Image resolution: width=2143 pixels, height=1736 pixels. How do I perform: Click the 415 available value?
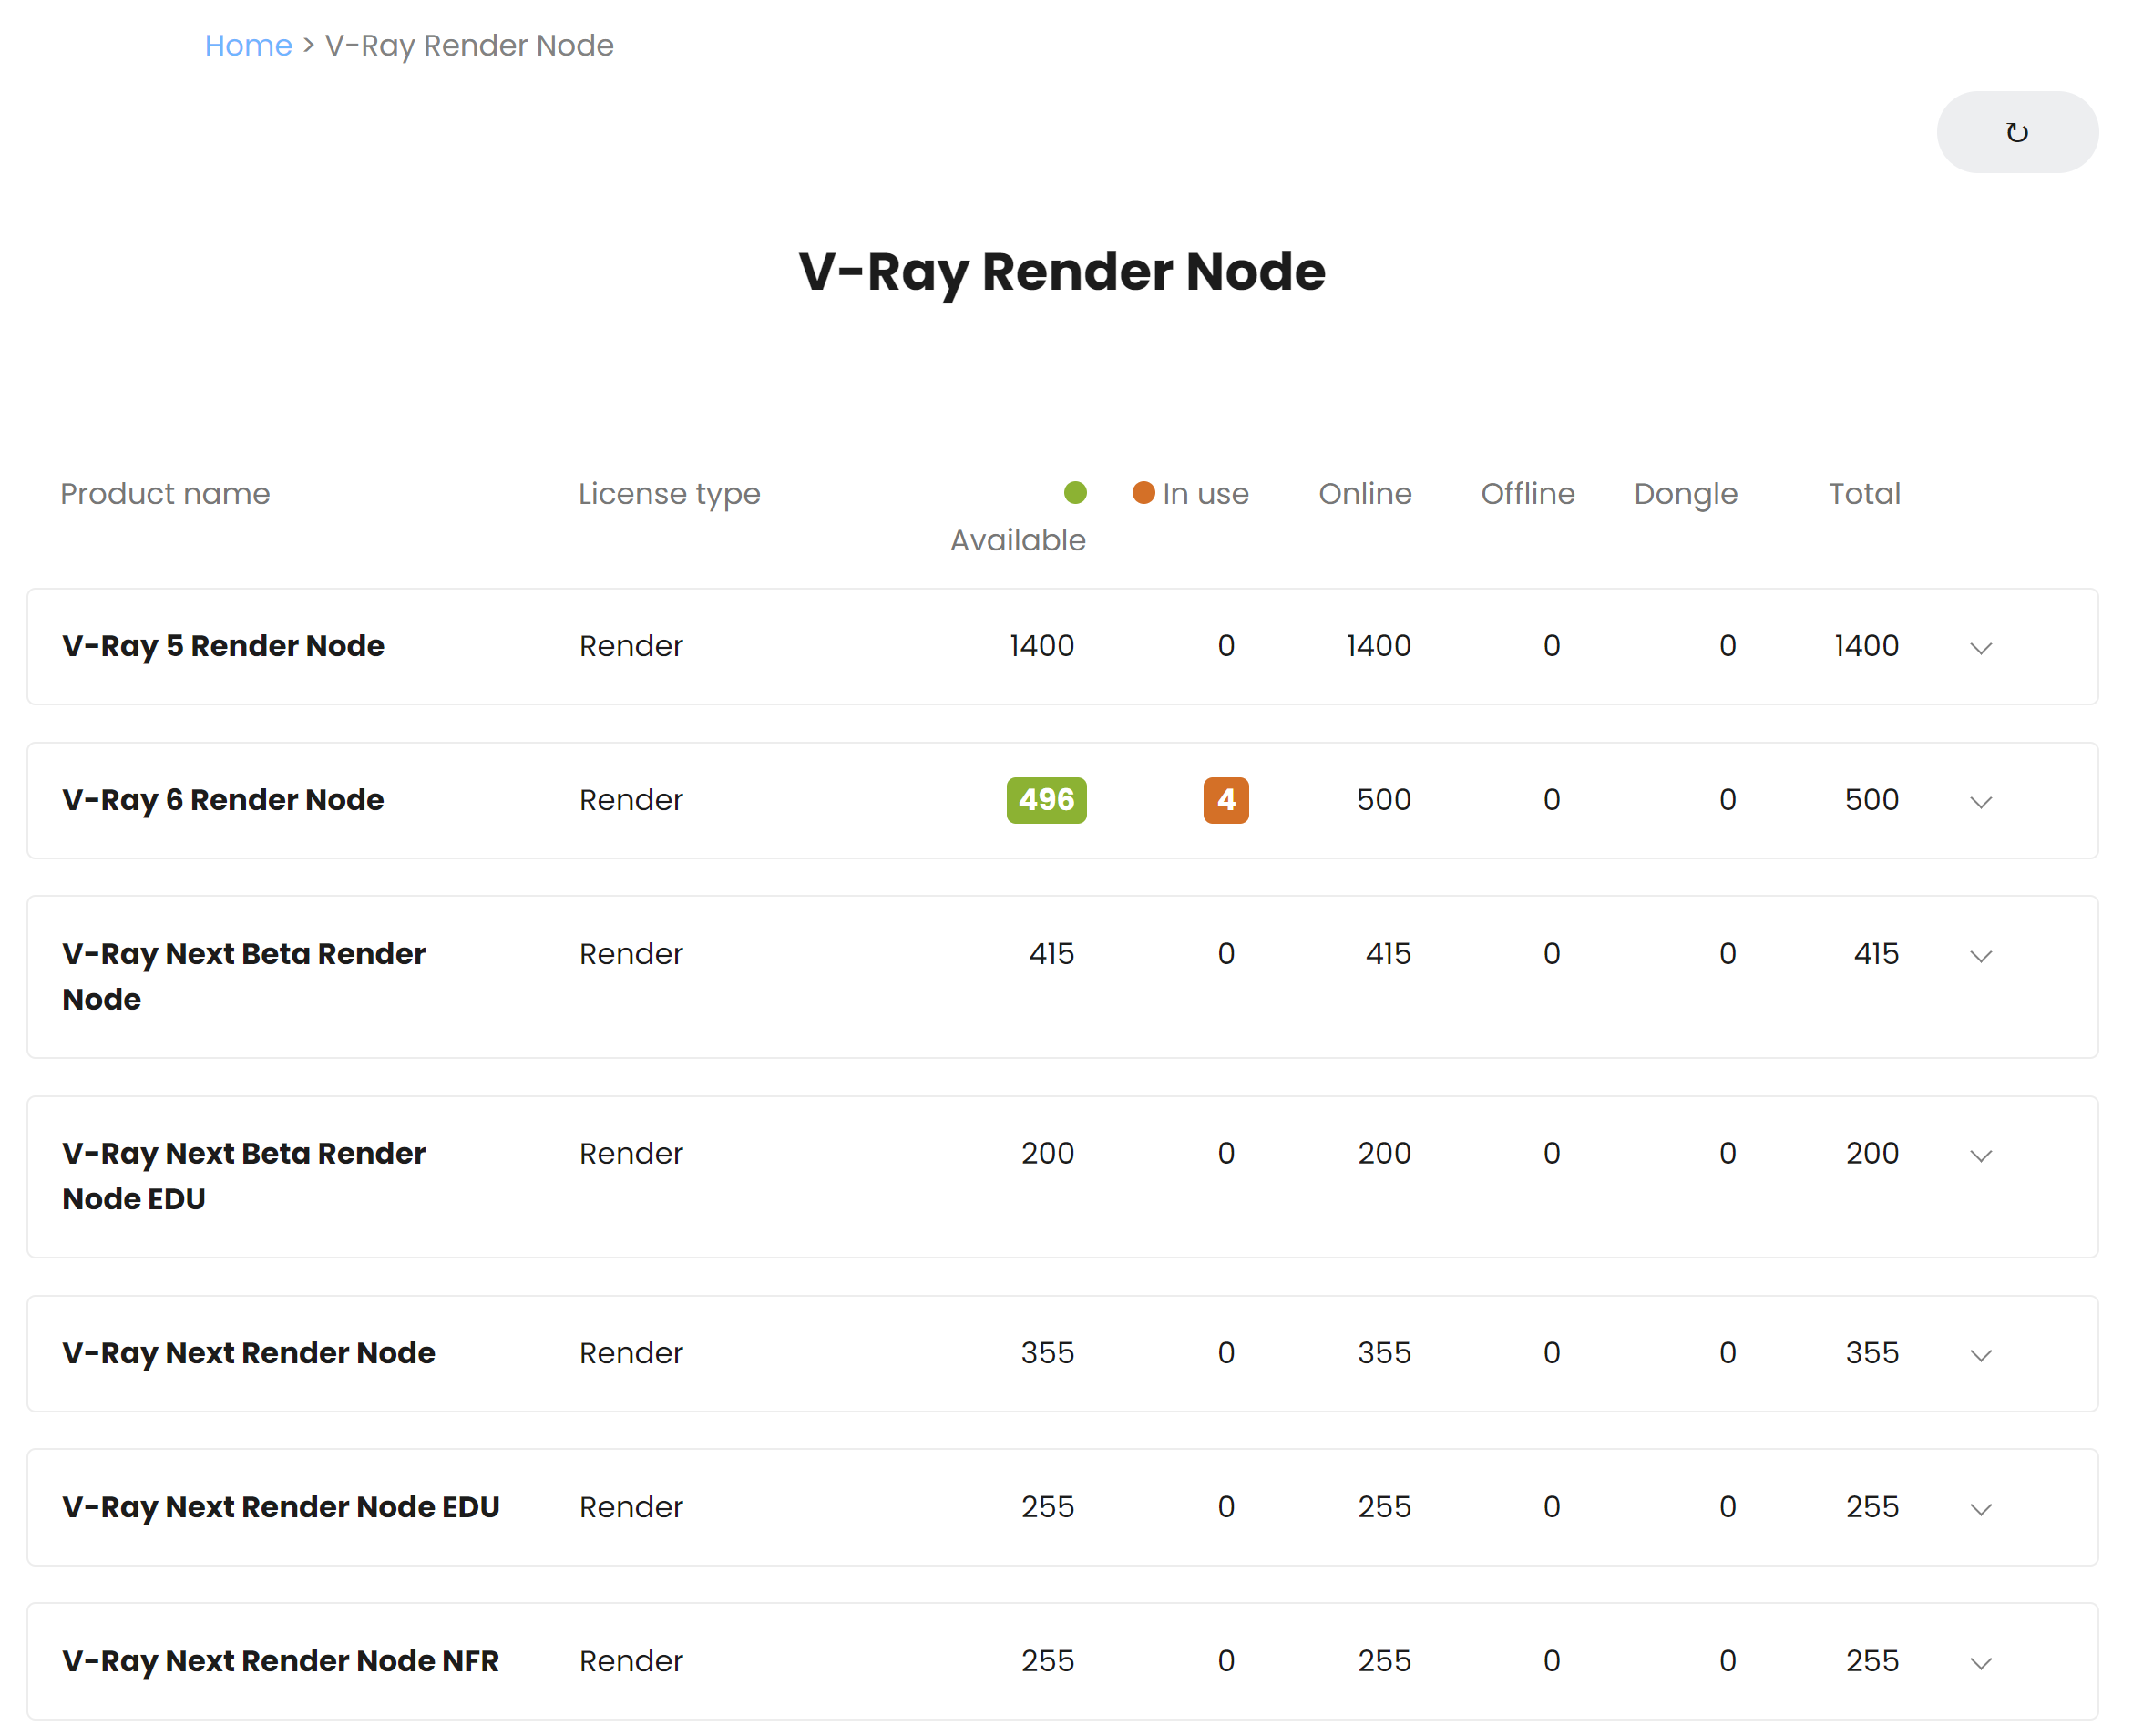click(x=1052, y=954)
